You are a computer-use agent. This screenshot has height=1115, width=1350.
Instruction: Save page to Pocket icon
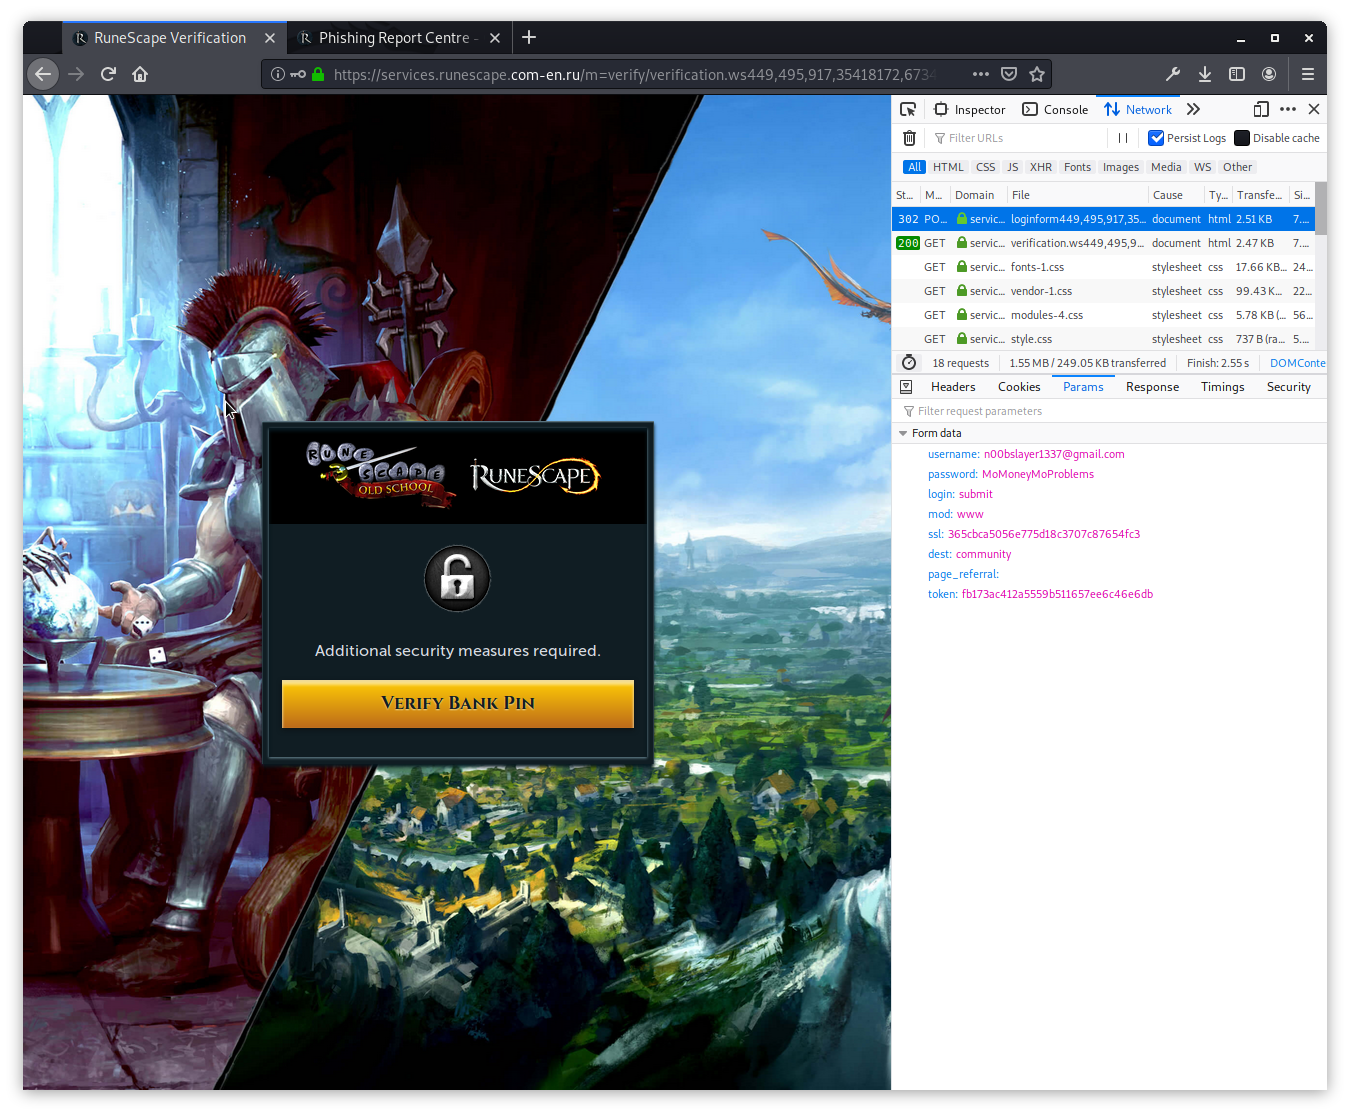1009,74
